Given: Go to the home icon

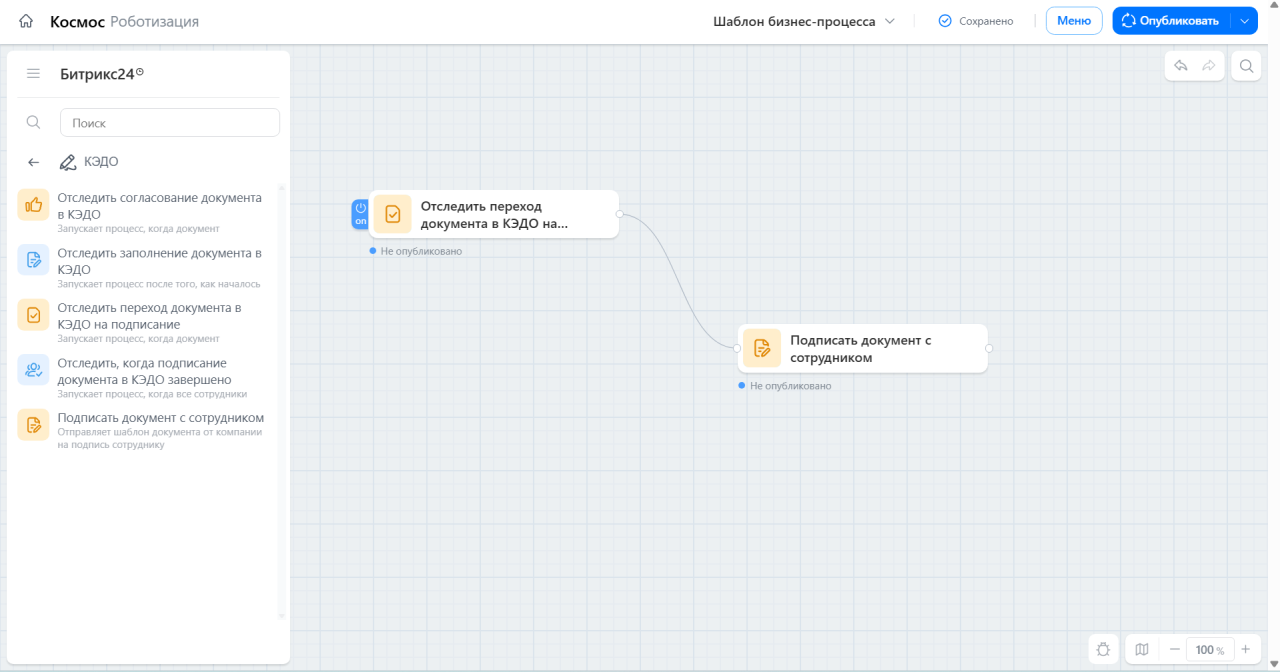Looking at the screenshot, I should (x=26, y=21).
